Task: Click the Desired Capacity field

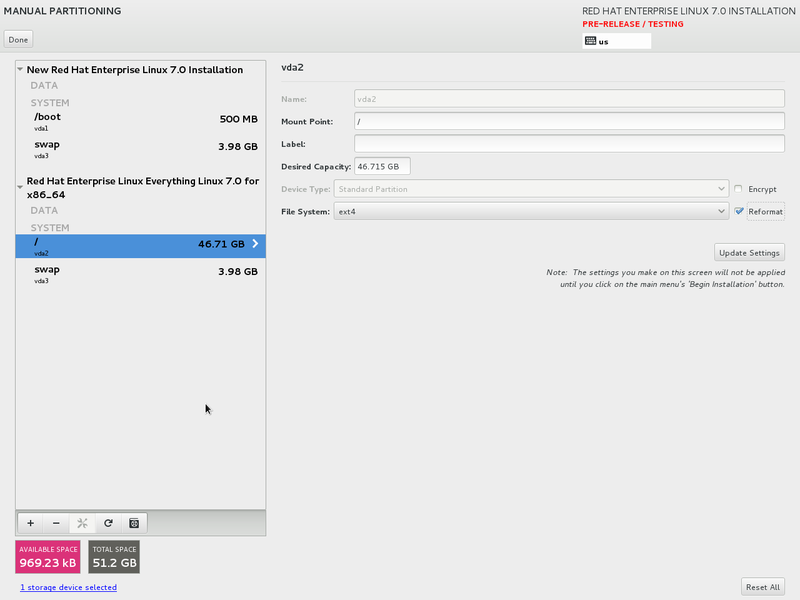Action: tap(382, 166)
